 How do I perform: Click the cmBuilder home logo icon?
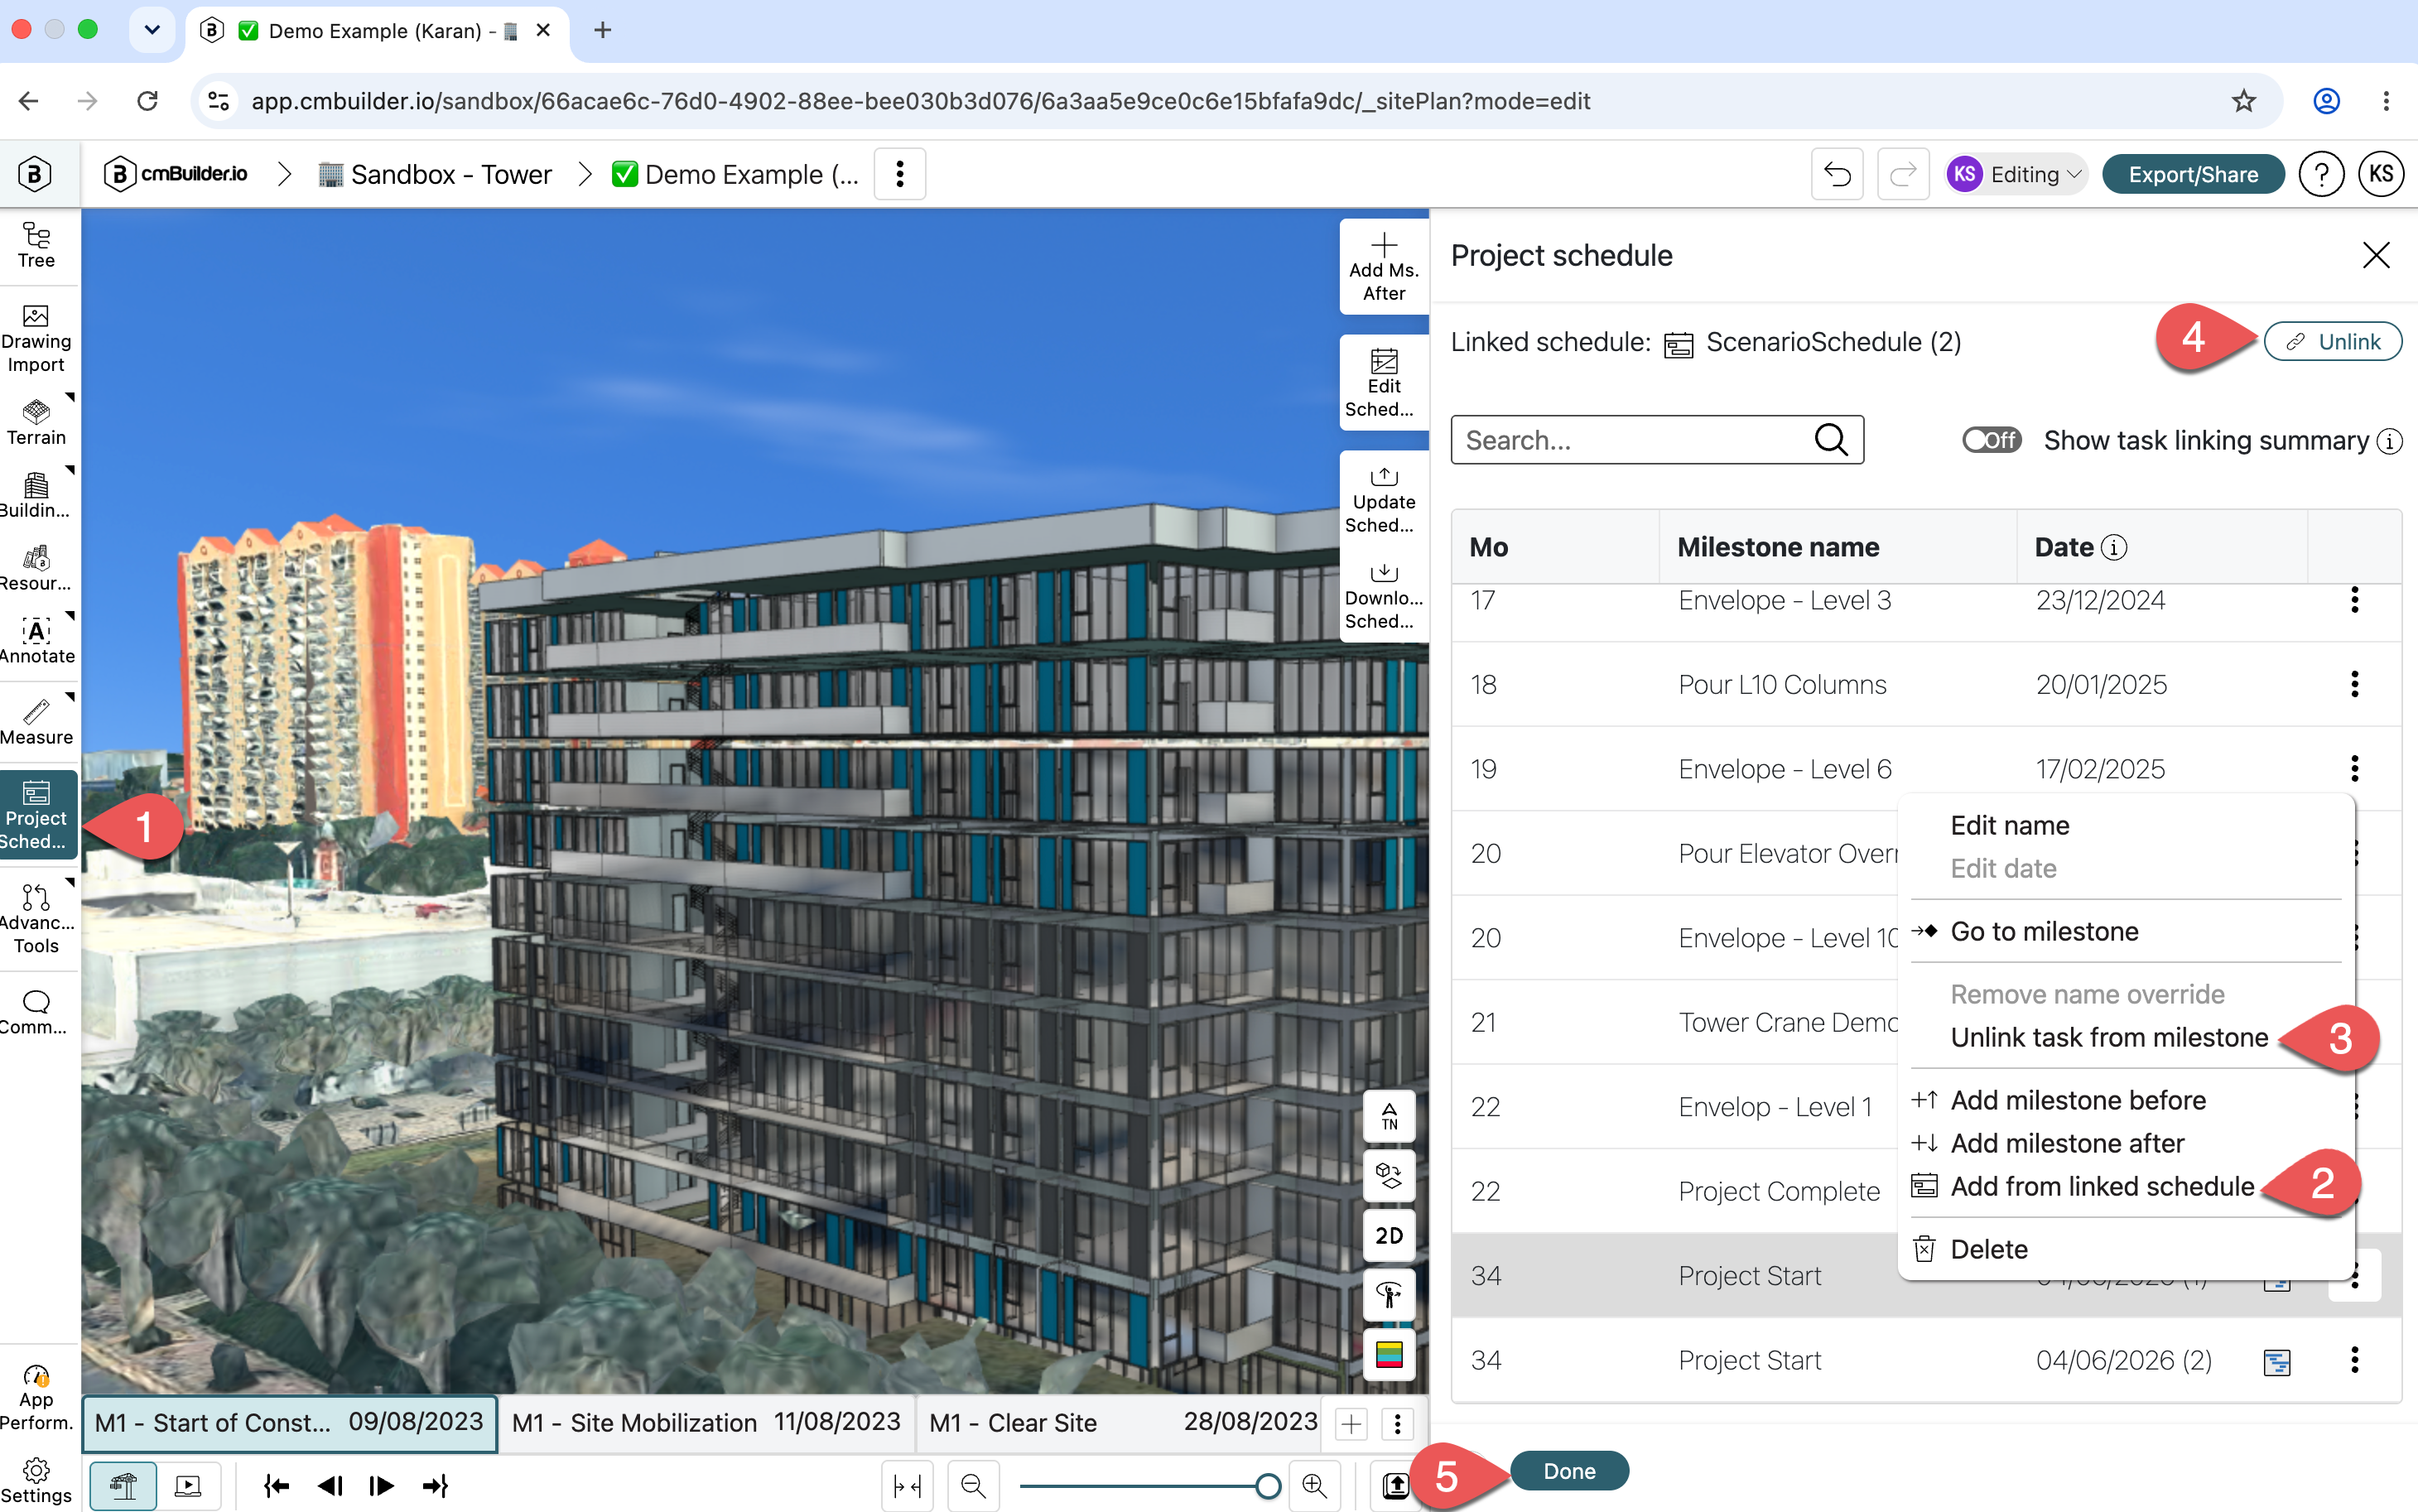35,174
